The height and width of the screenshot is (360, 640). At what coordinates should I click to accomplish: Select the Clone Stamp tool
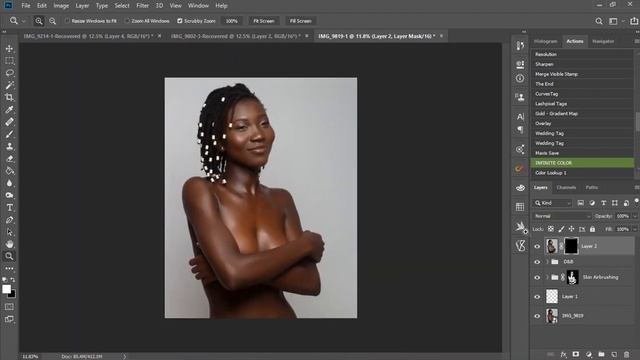point(9,147)
